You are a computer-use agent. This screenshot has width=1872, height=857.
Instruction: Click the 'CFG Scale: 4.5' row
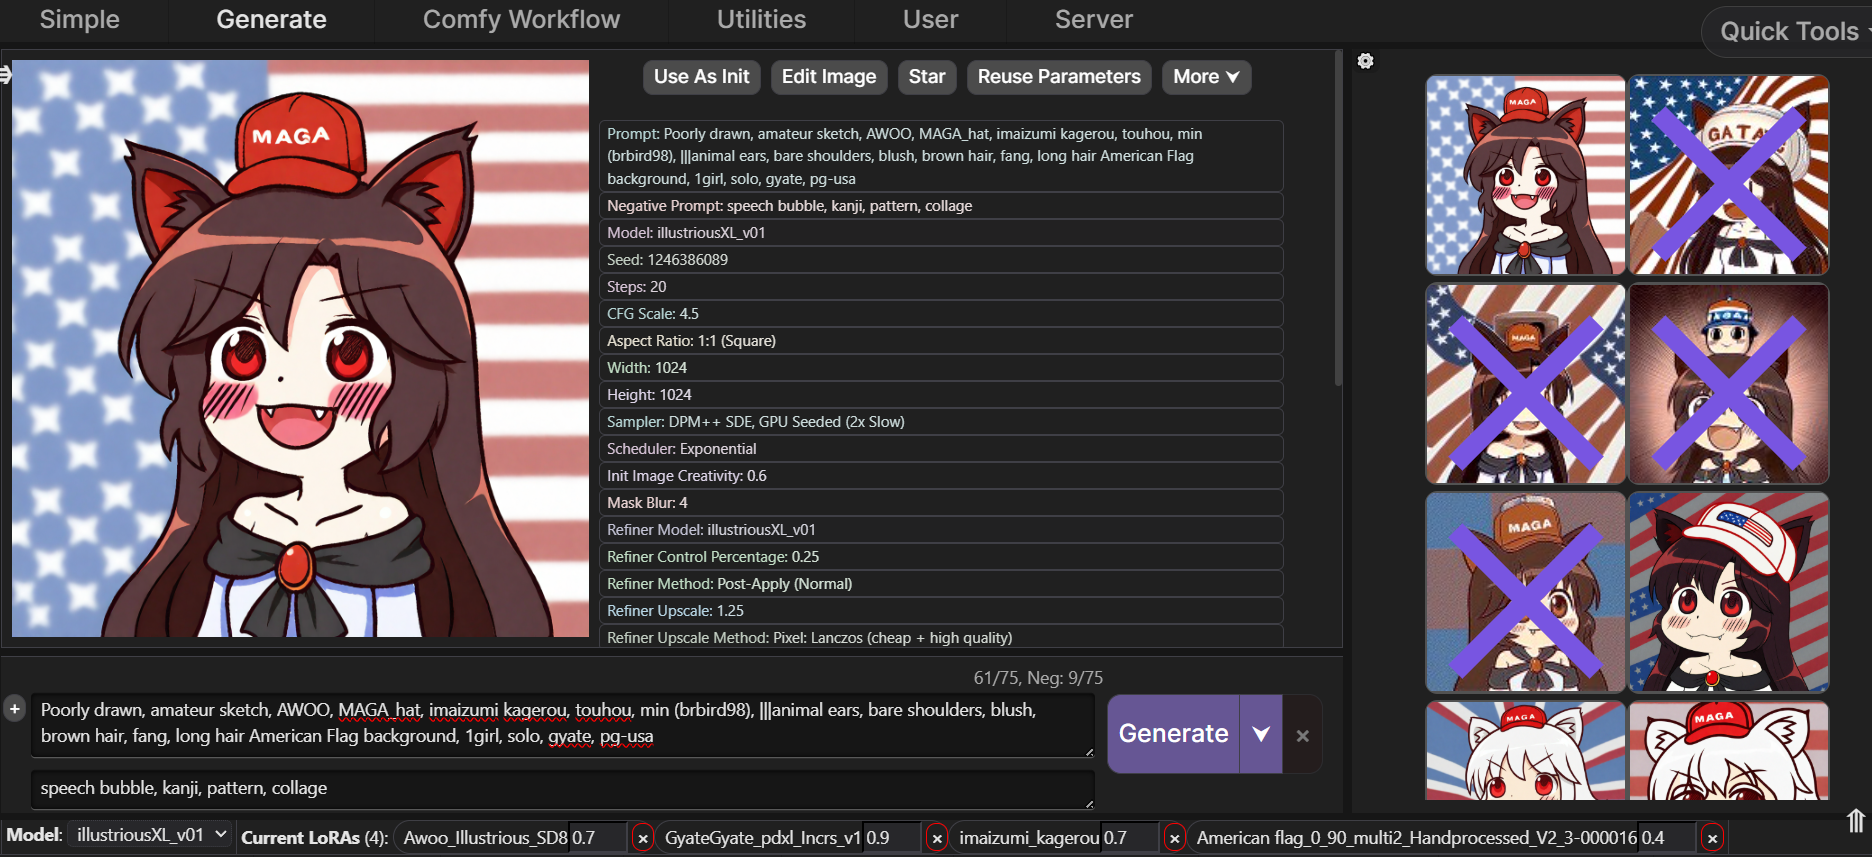941,314
